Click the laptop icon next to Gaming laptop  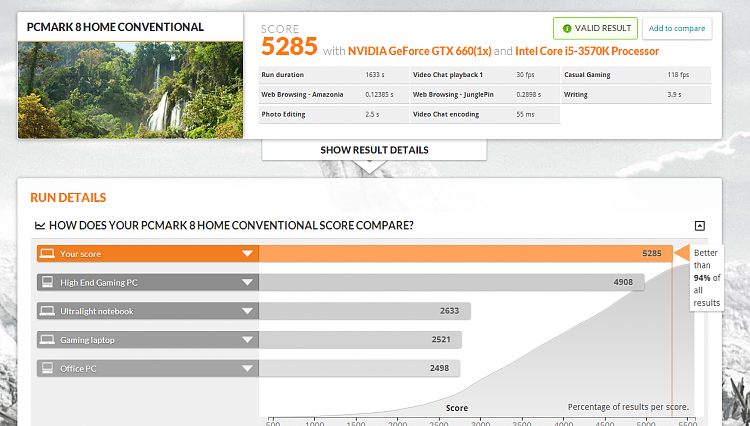(x=47, y=339)
